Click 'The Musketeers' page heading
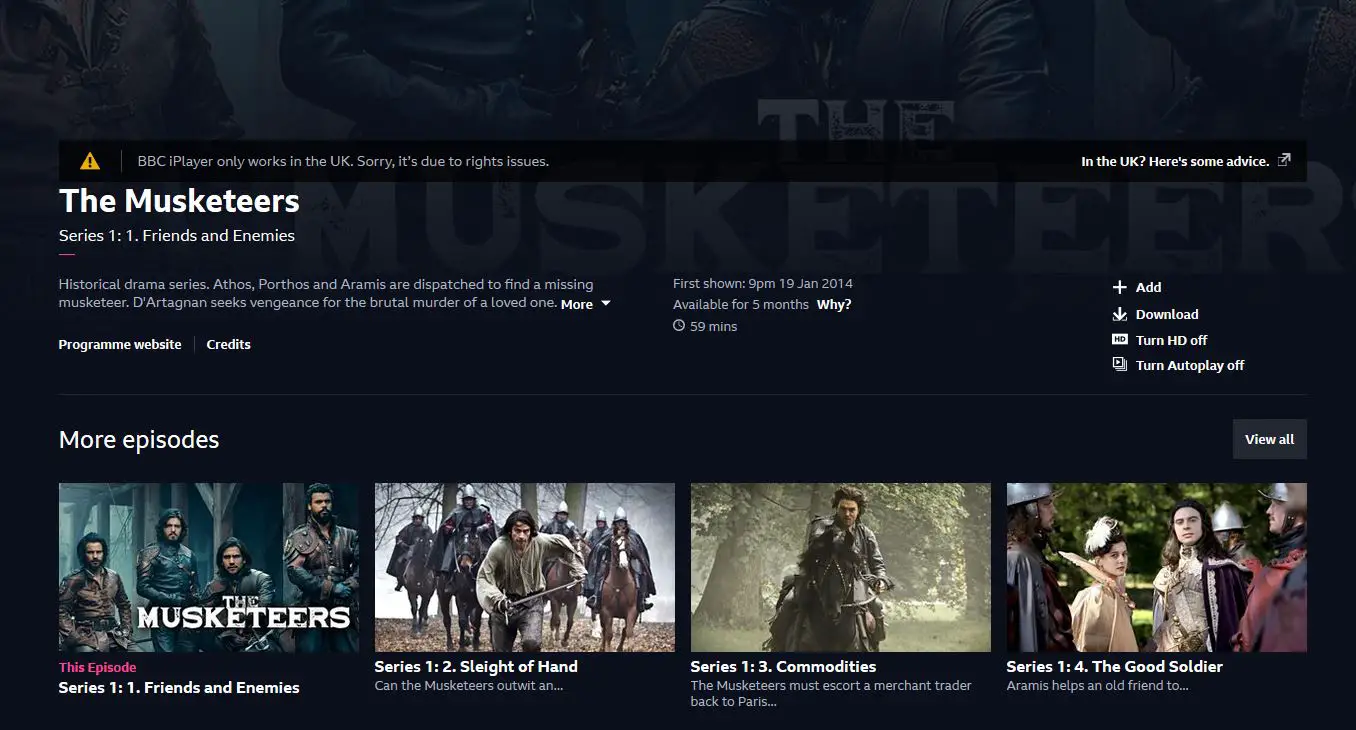 (179, 200)
